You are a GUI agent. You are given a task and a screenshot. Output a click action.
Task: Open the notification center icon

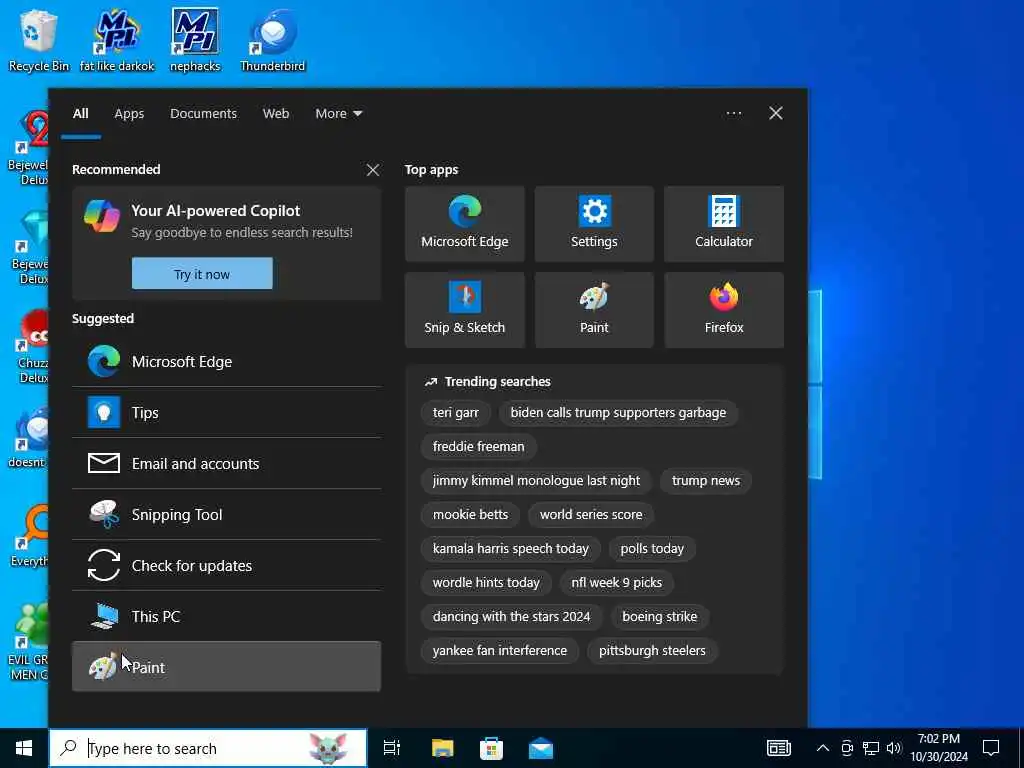991,748
